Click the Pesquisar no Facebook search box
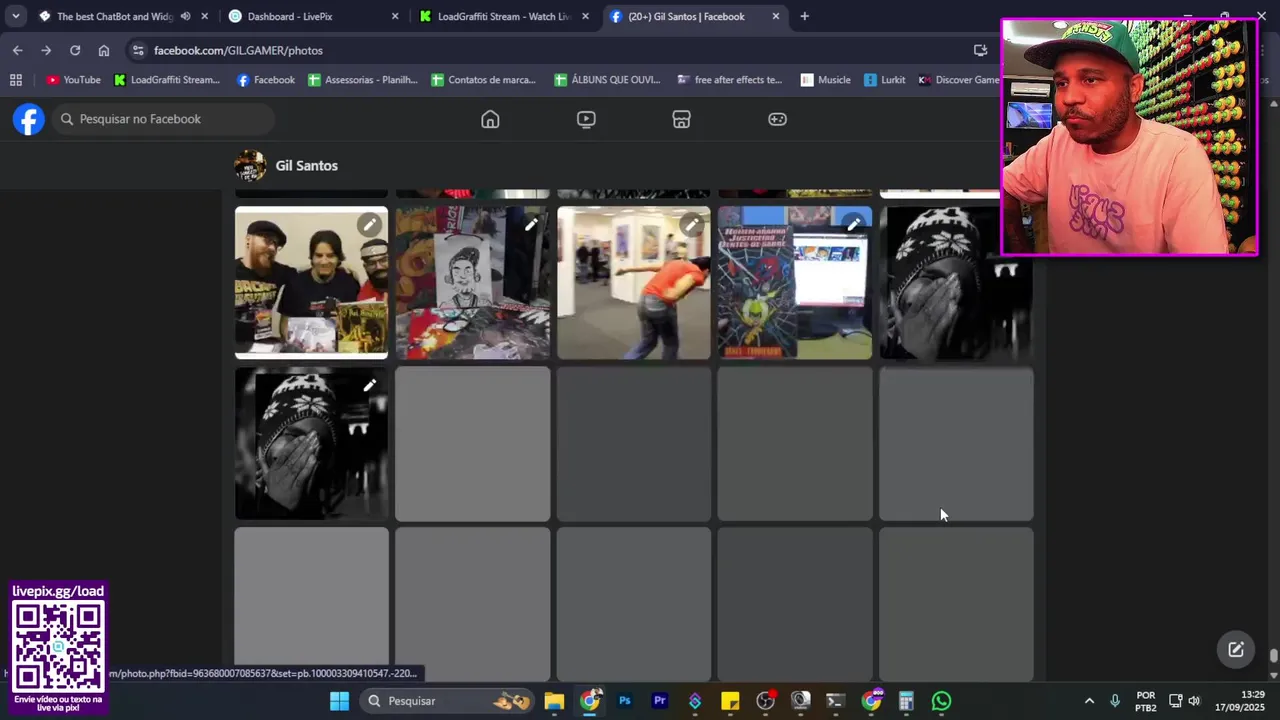Viewport: 1280px width, 720px height. (164, 119)
